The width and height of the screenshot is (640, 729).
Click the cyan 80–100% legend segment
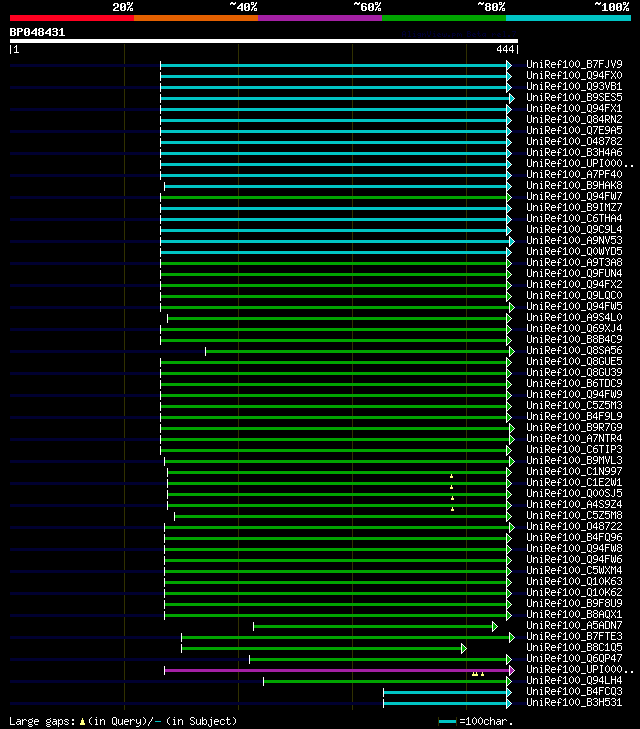tap(568, 18)
